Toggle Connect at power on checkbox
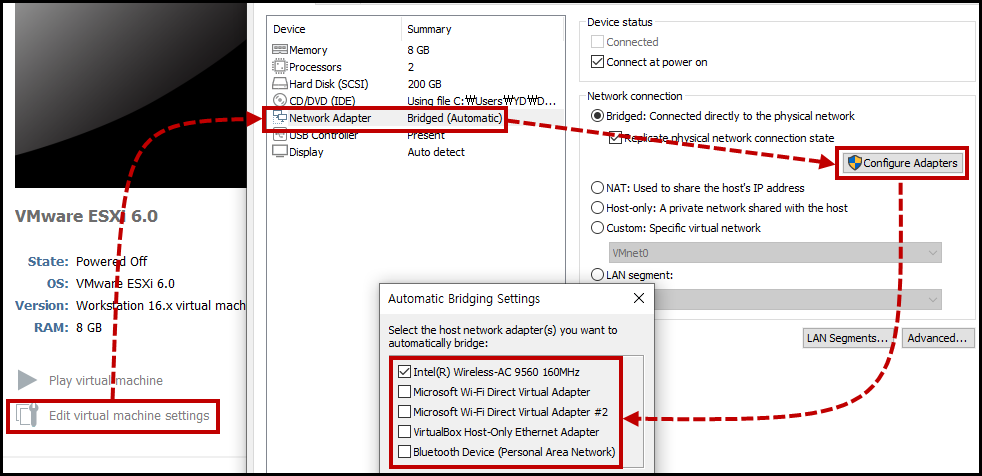The width and height of the screenshot is (982, 476). 597,62
